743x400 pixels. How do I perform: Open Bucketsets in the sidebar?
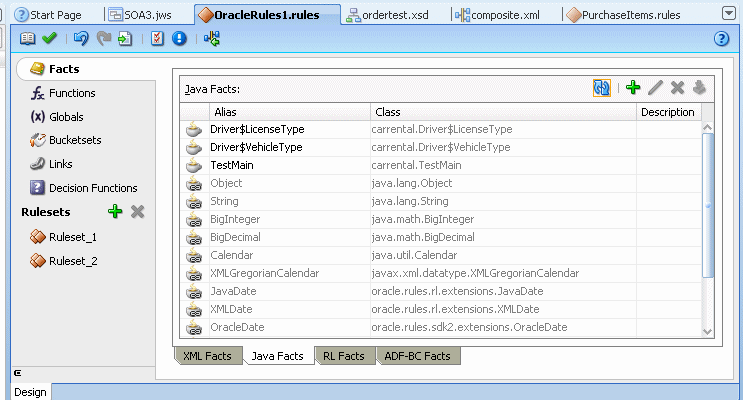(65, 140)
